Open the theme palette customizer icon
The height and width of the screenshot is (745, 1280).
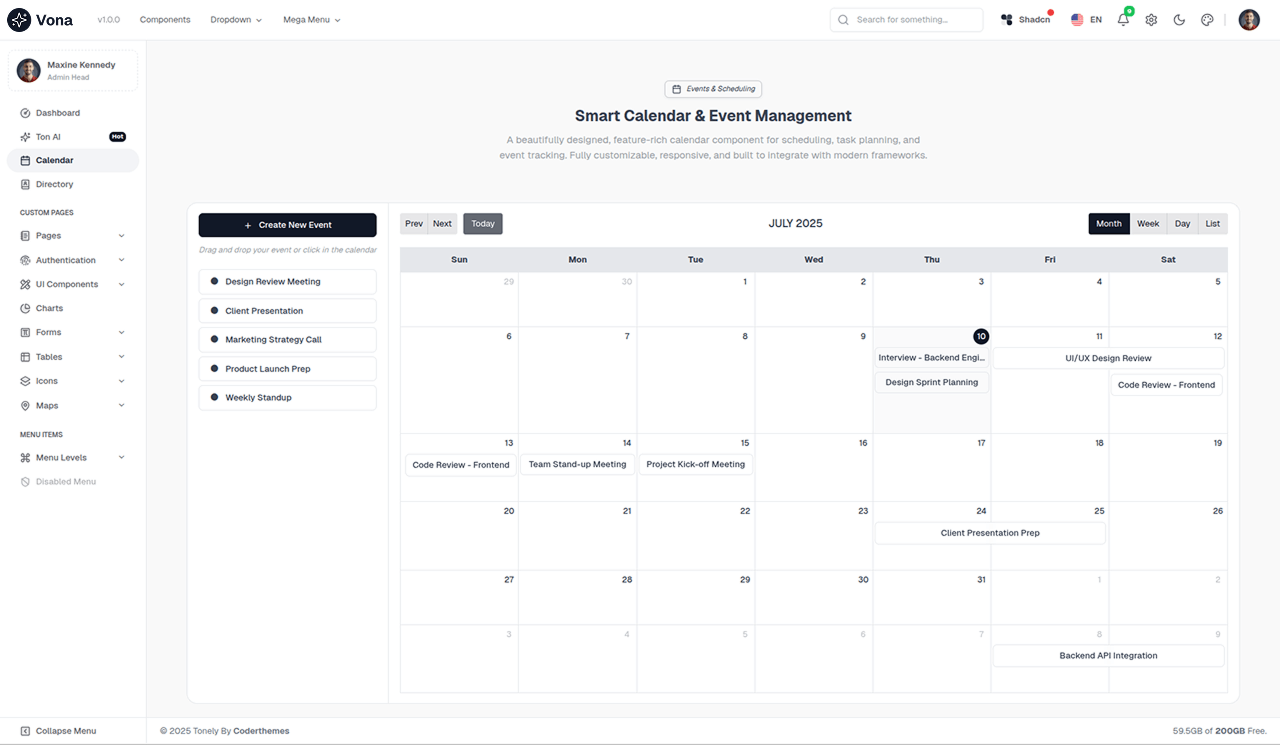pyautogui.click(x=1207, y=20)
